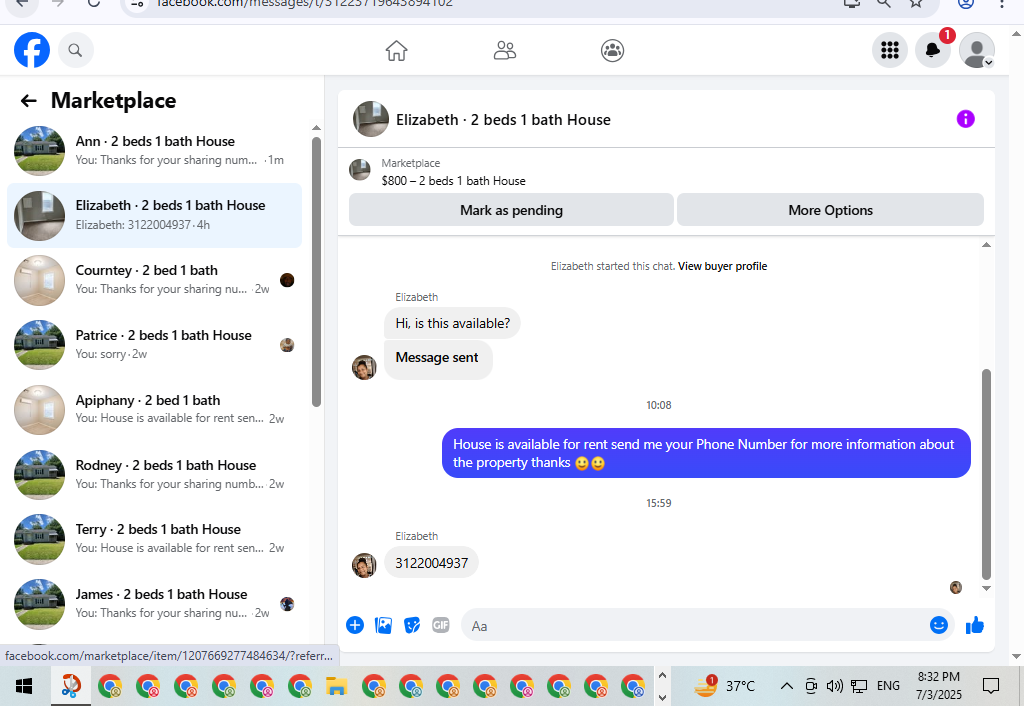Open Ann's 2 beds 1 bath chat
Viewport: 1024px width, 706px height.
[155, 151]
